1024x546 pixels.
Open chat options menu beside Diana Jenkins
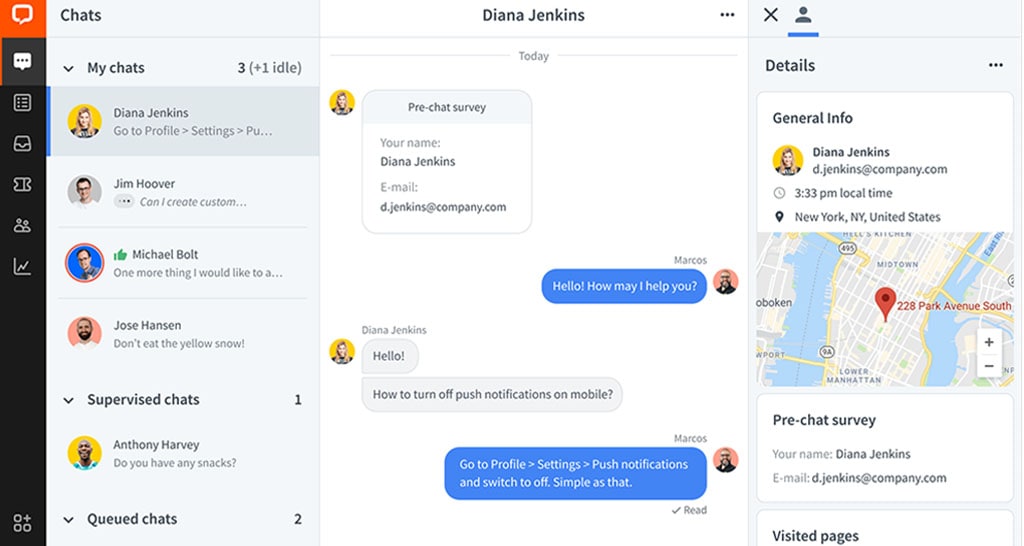click(x=727, y=15)
